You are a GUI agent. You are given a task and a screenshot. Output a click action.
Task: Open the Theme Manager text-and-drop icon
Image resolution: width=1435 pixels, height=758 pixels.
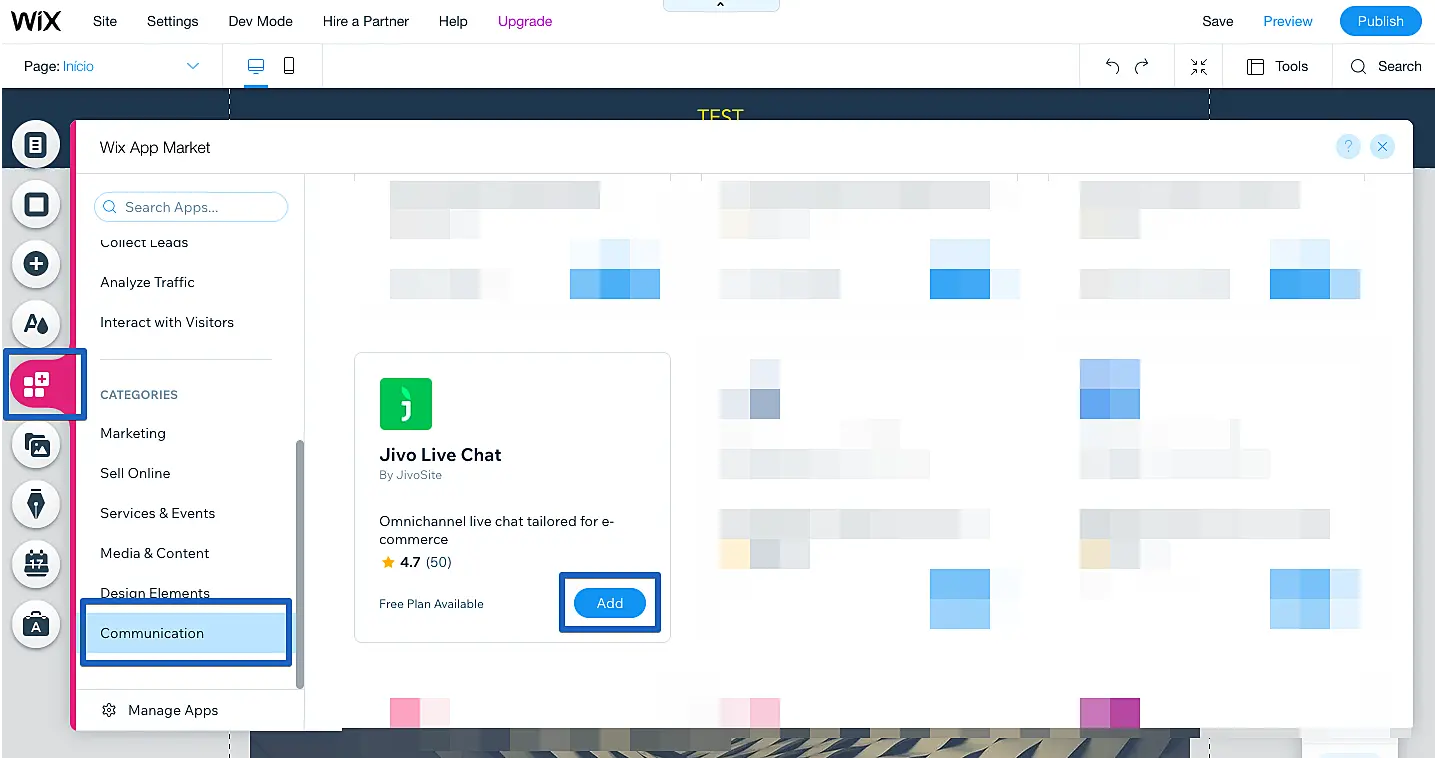36,324
